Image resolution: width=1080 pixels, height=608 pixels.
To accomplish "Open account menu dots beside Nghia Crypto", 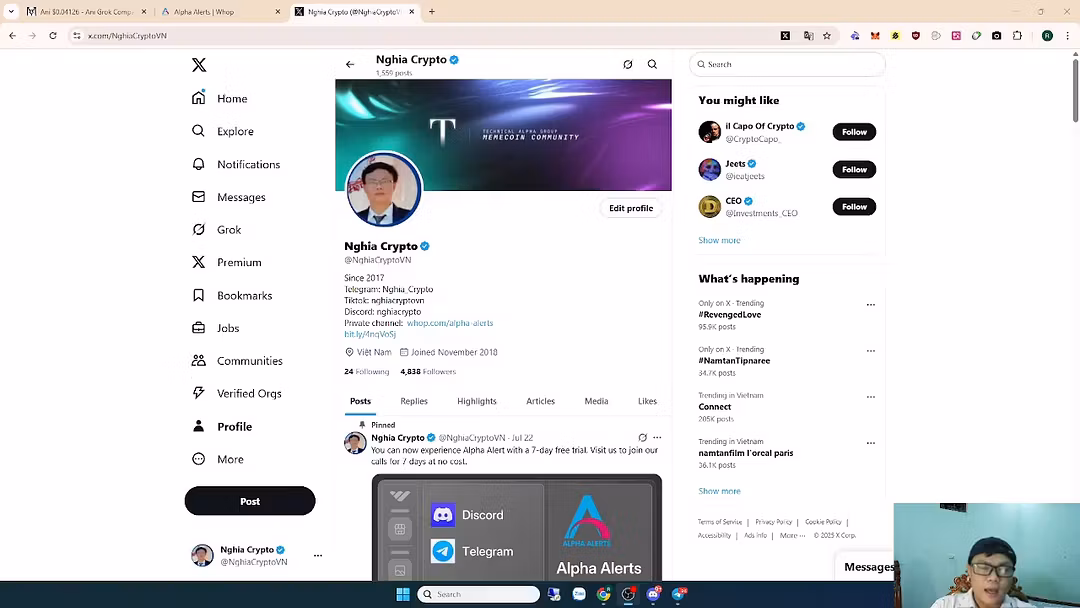I will 318,555.
